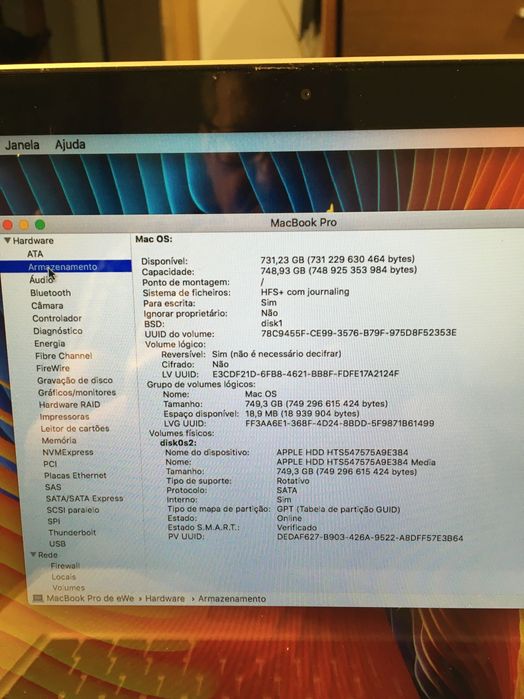Screen dimensions: 524x699
Task: Select PCI in the sidebar
Action: point(50,464)
